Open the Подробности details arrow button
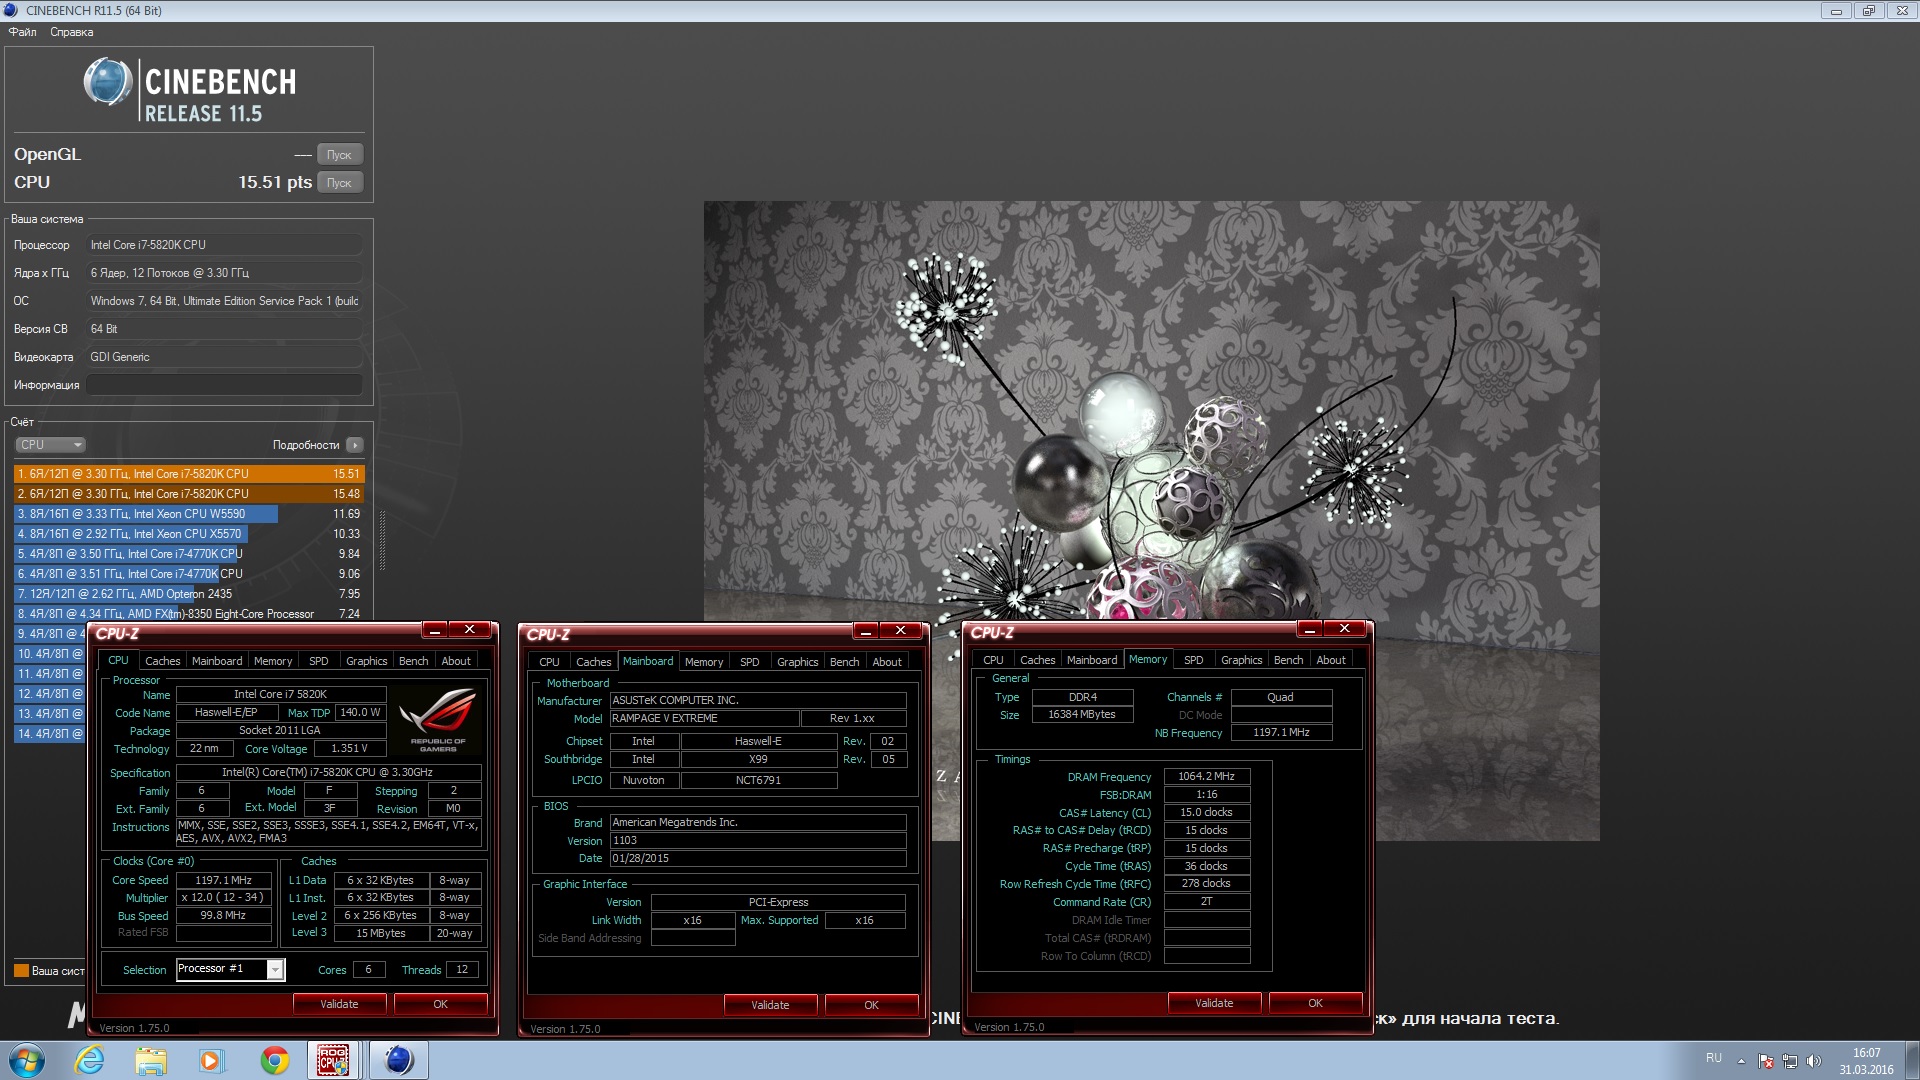The height and width of the screenshot is (1080, 1920). coord(355,445)
